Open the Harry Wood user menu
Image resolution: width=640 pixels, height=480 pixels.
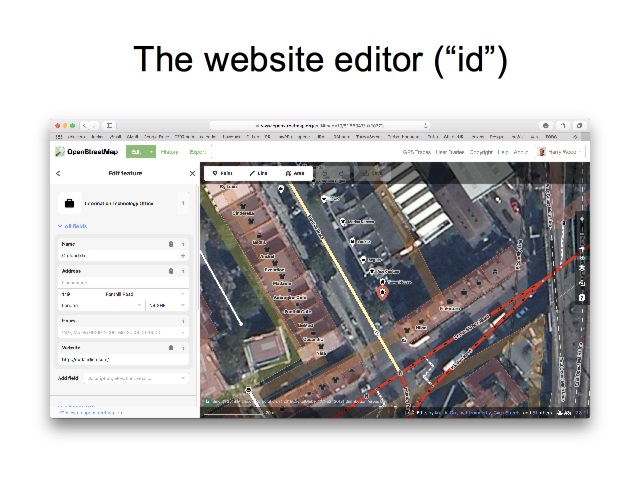(561, 152)
